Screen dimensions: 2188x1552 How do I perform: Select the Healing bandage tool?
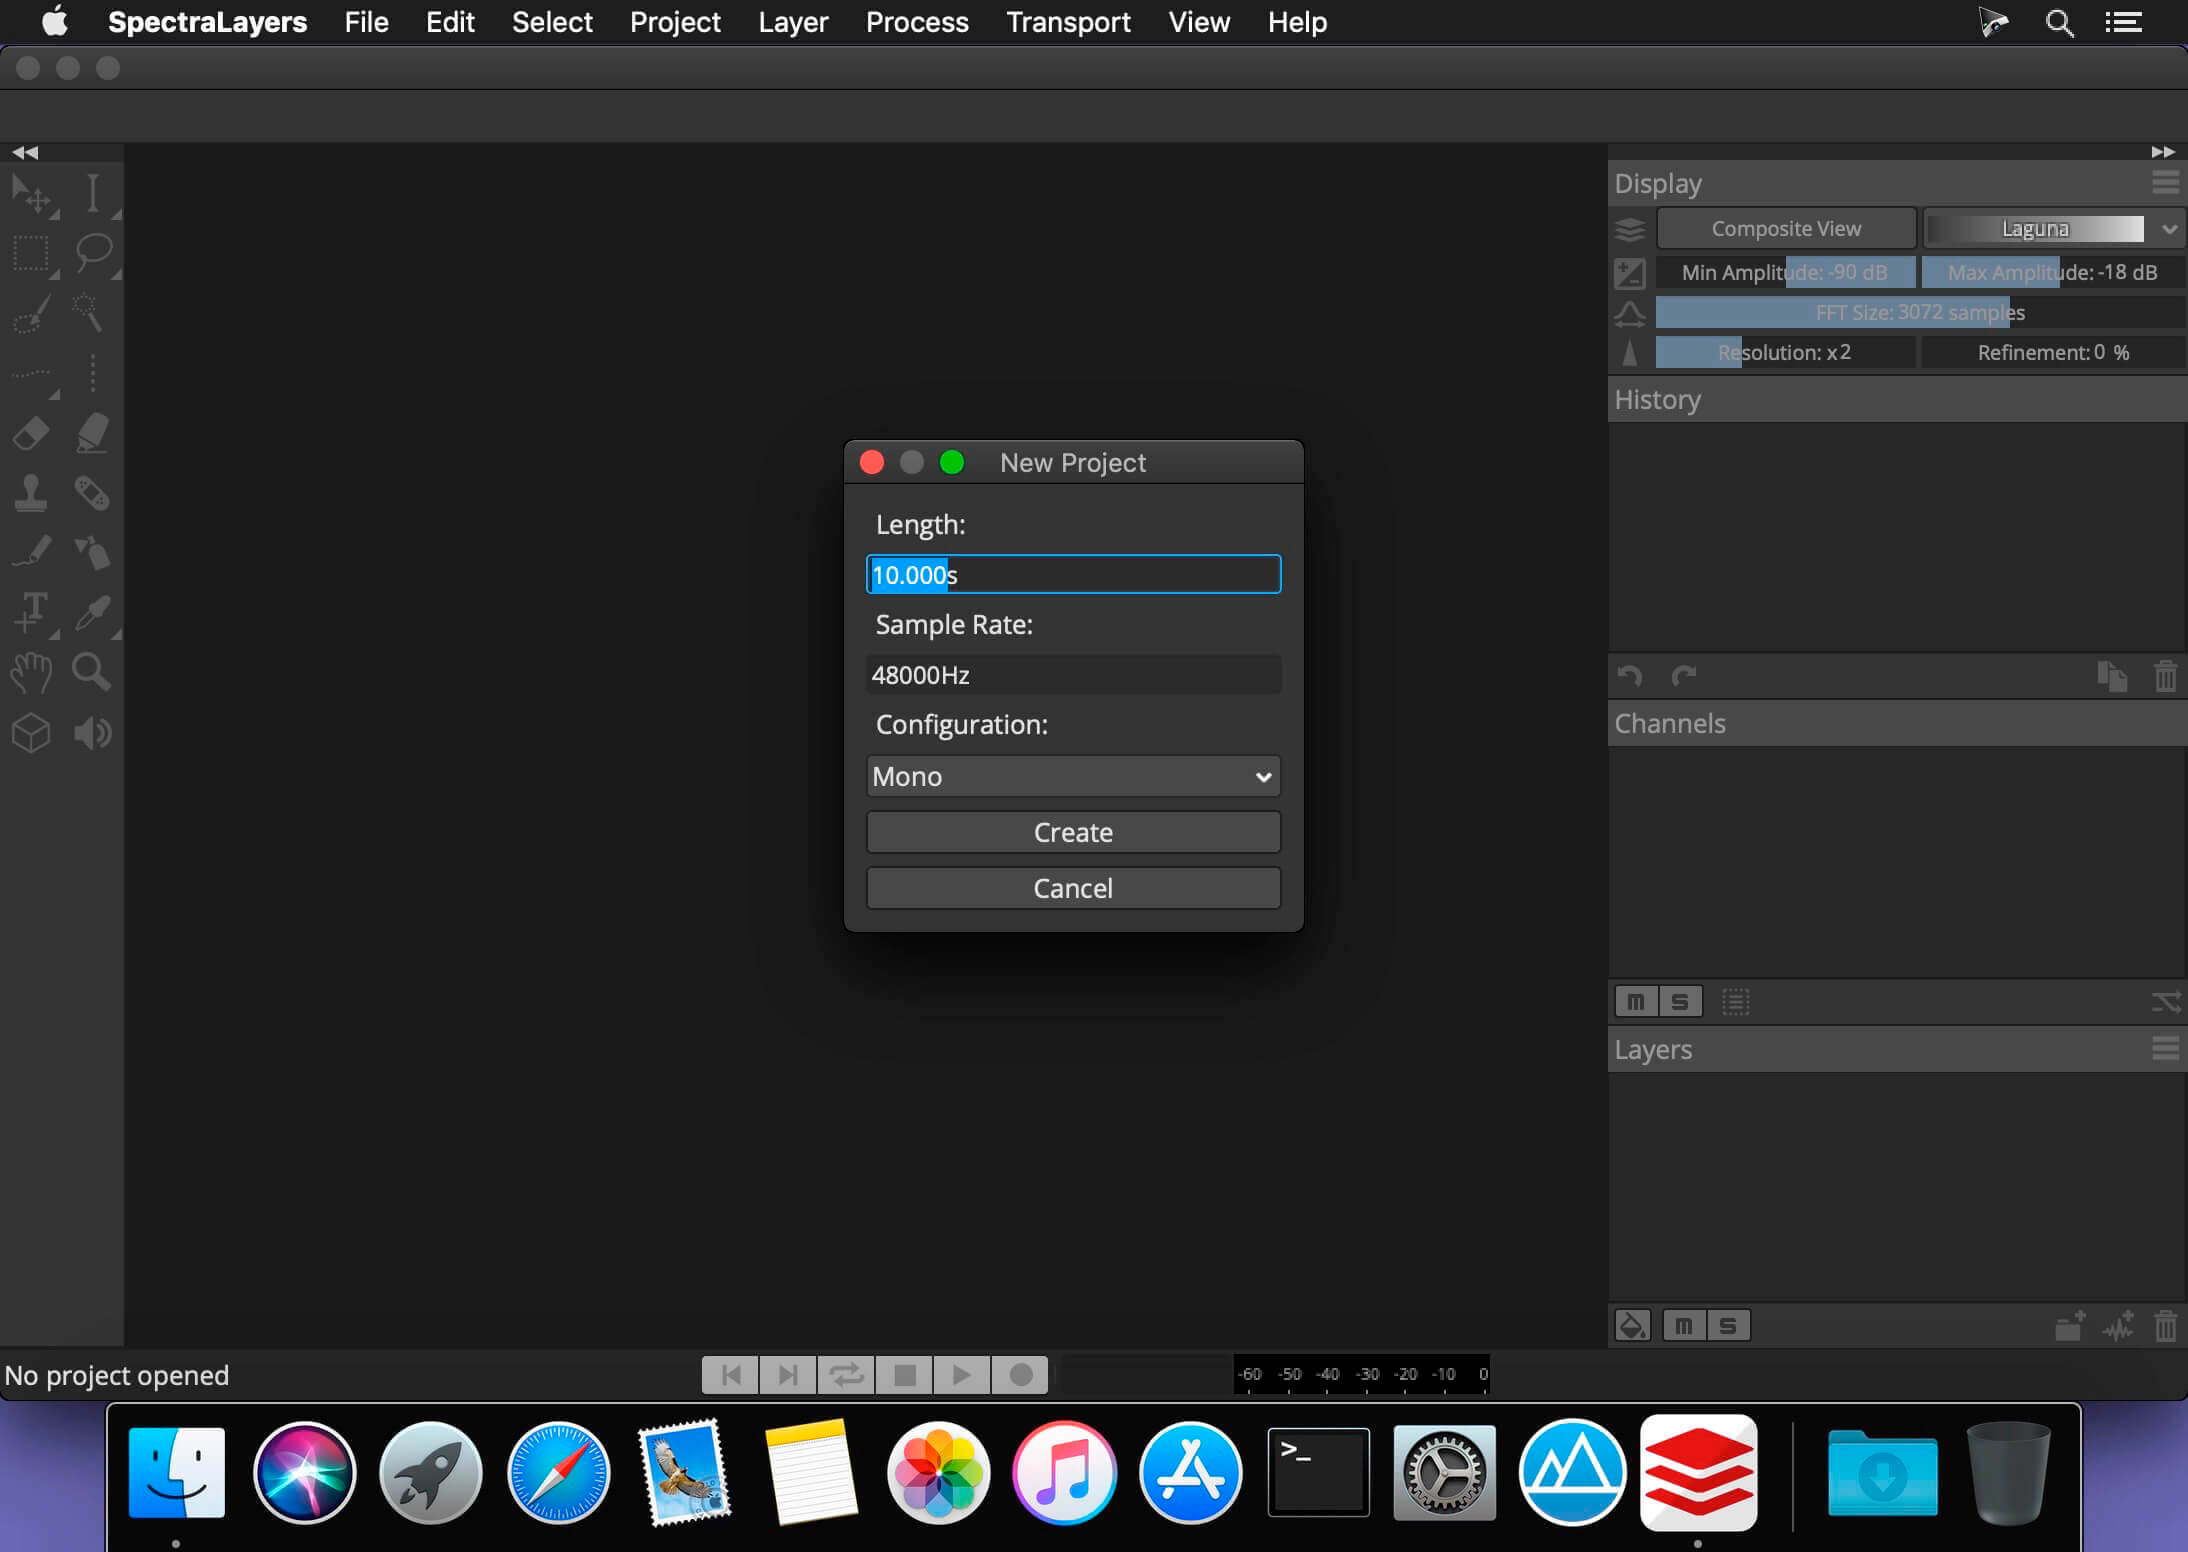[93, 493]
